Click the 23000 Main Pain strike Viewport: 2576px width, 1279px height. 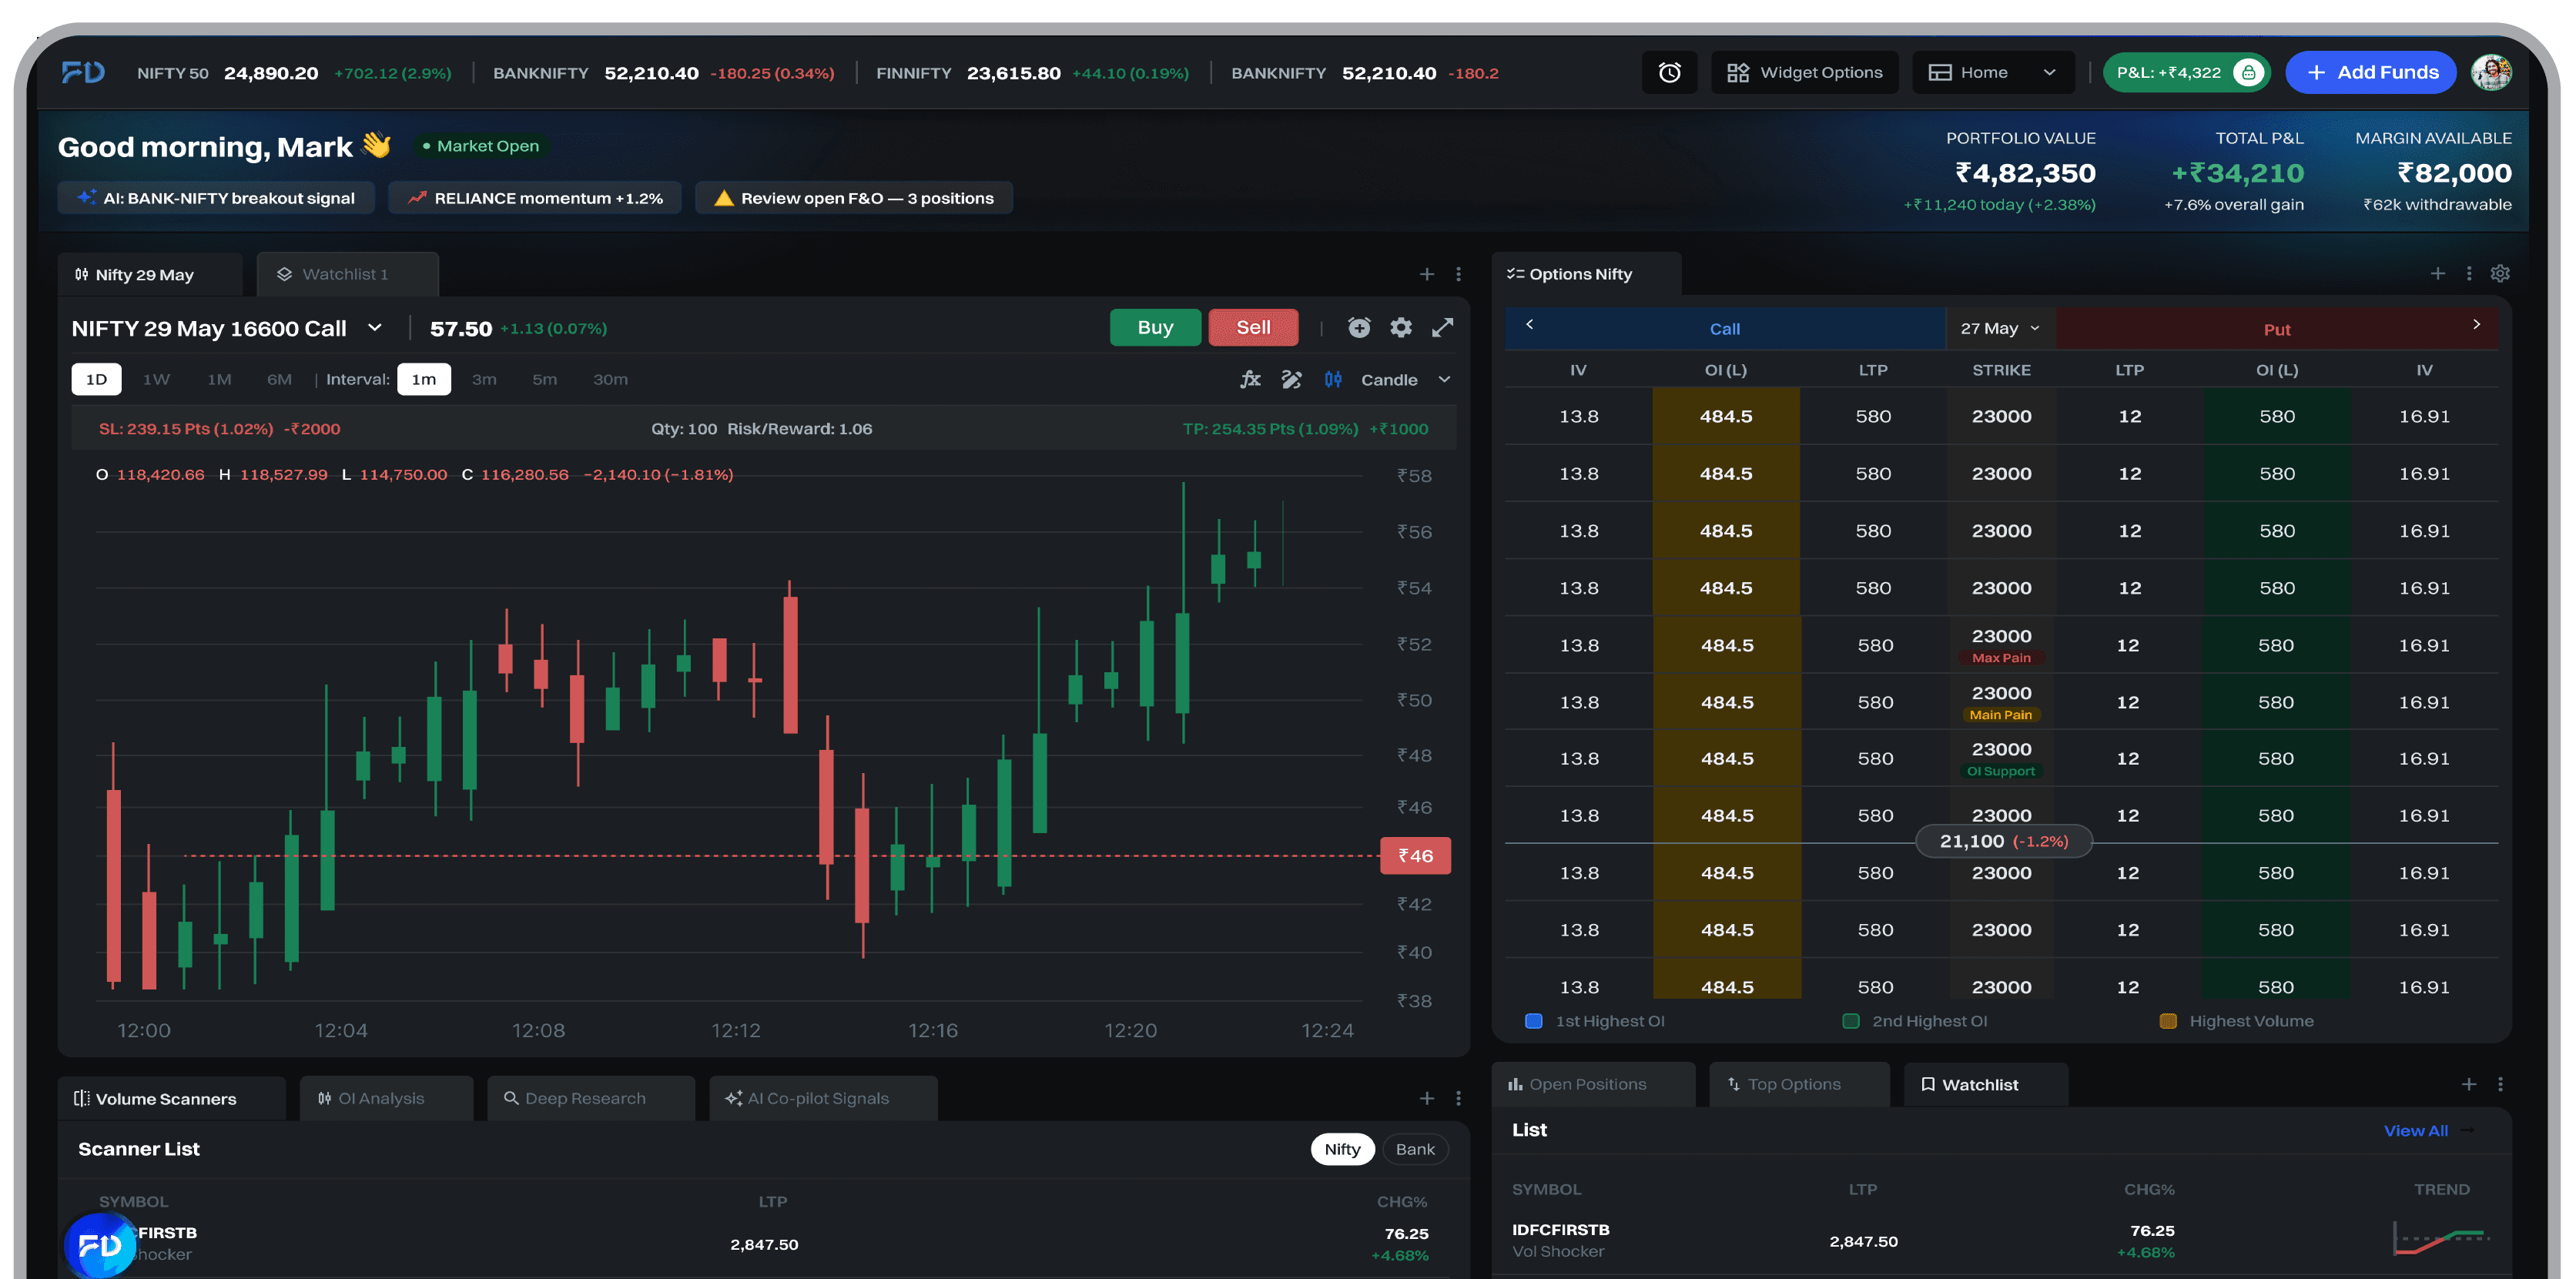[2001, 702]
